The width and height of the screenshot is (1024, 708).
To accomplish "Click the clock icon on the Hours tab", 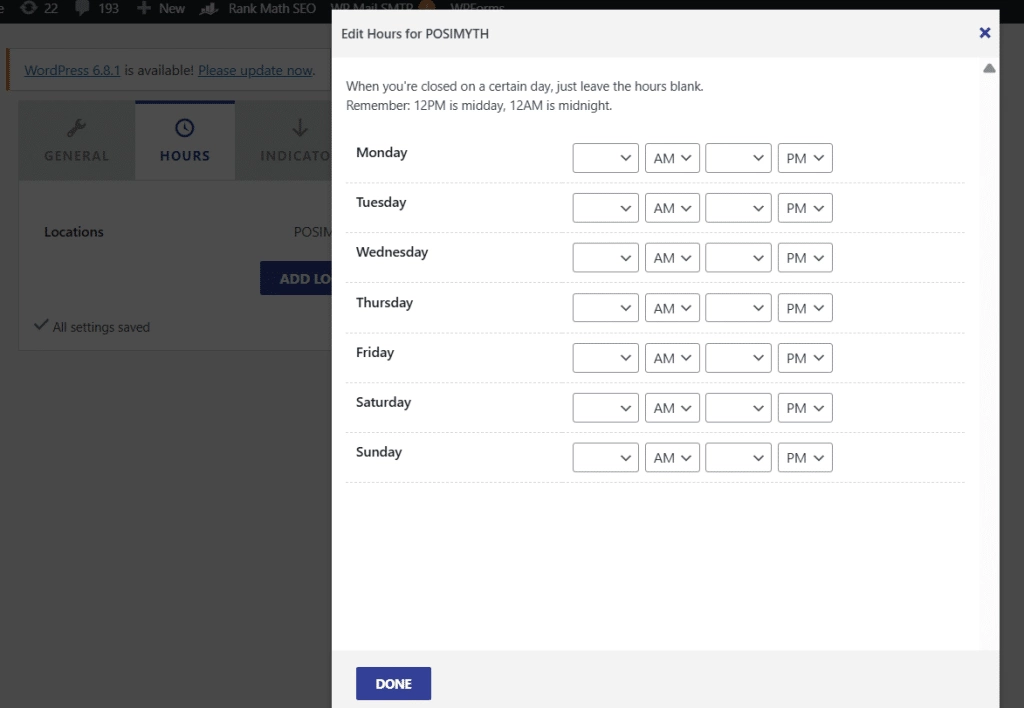I will coord(184,126).
